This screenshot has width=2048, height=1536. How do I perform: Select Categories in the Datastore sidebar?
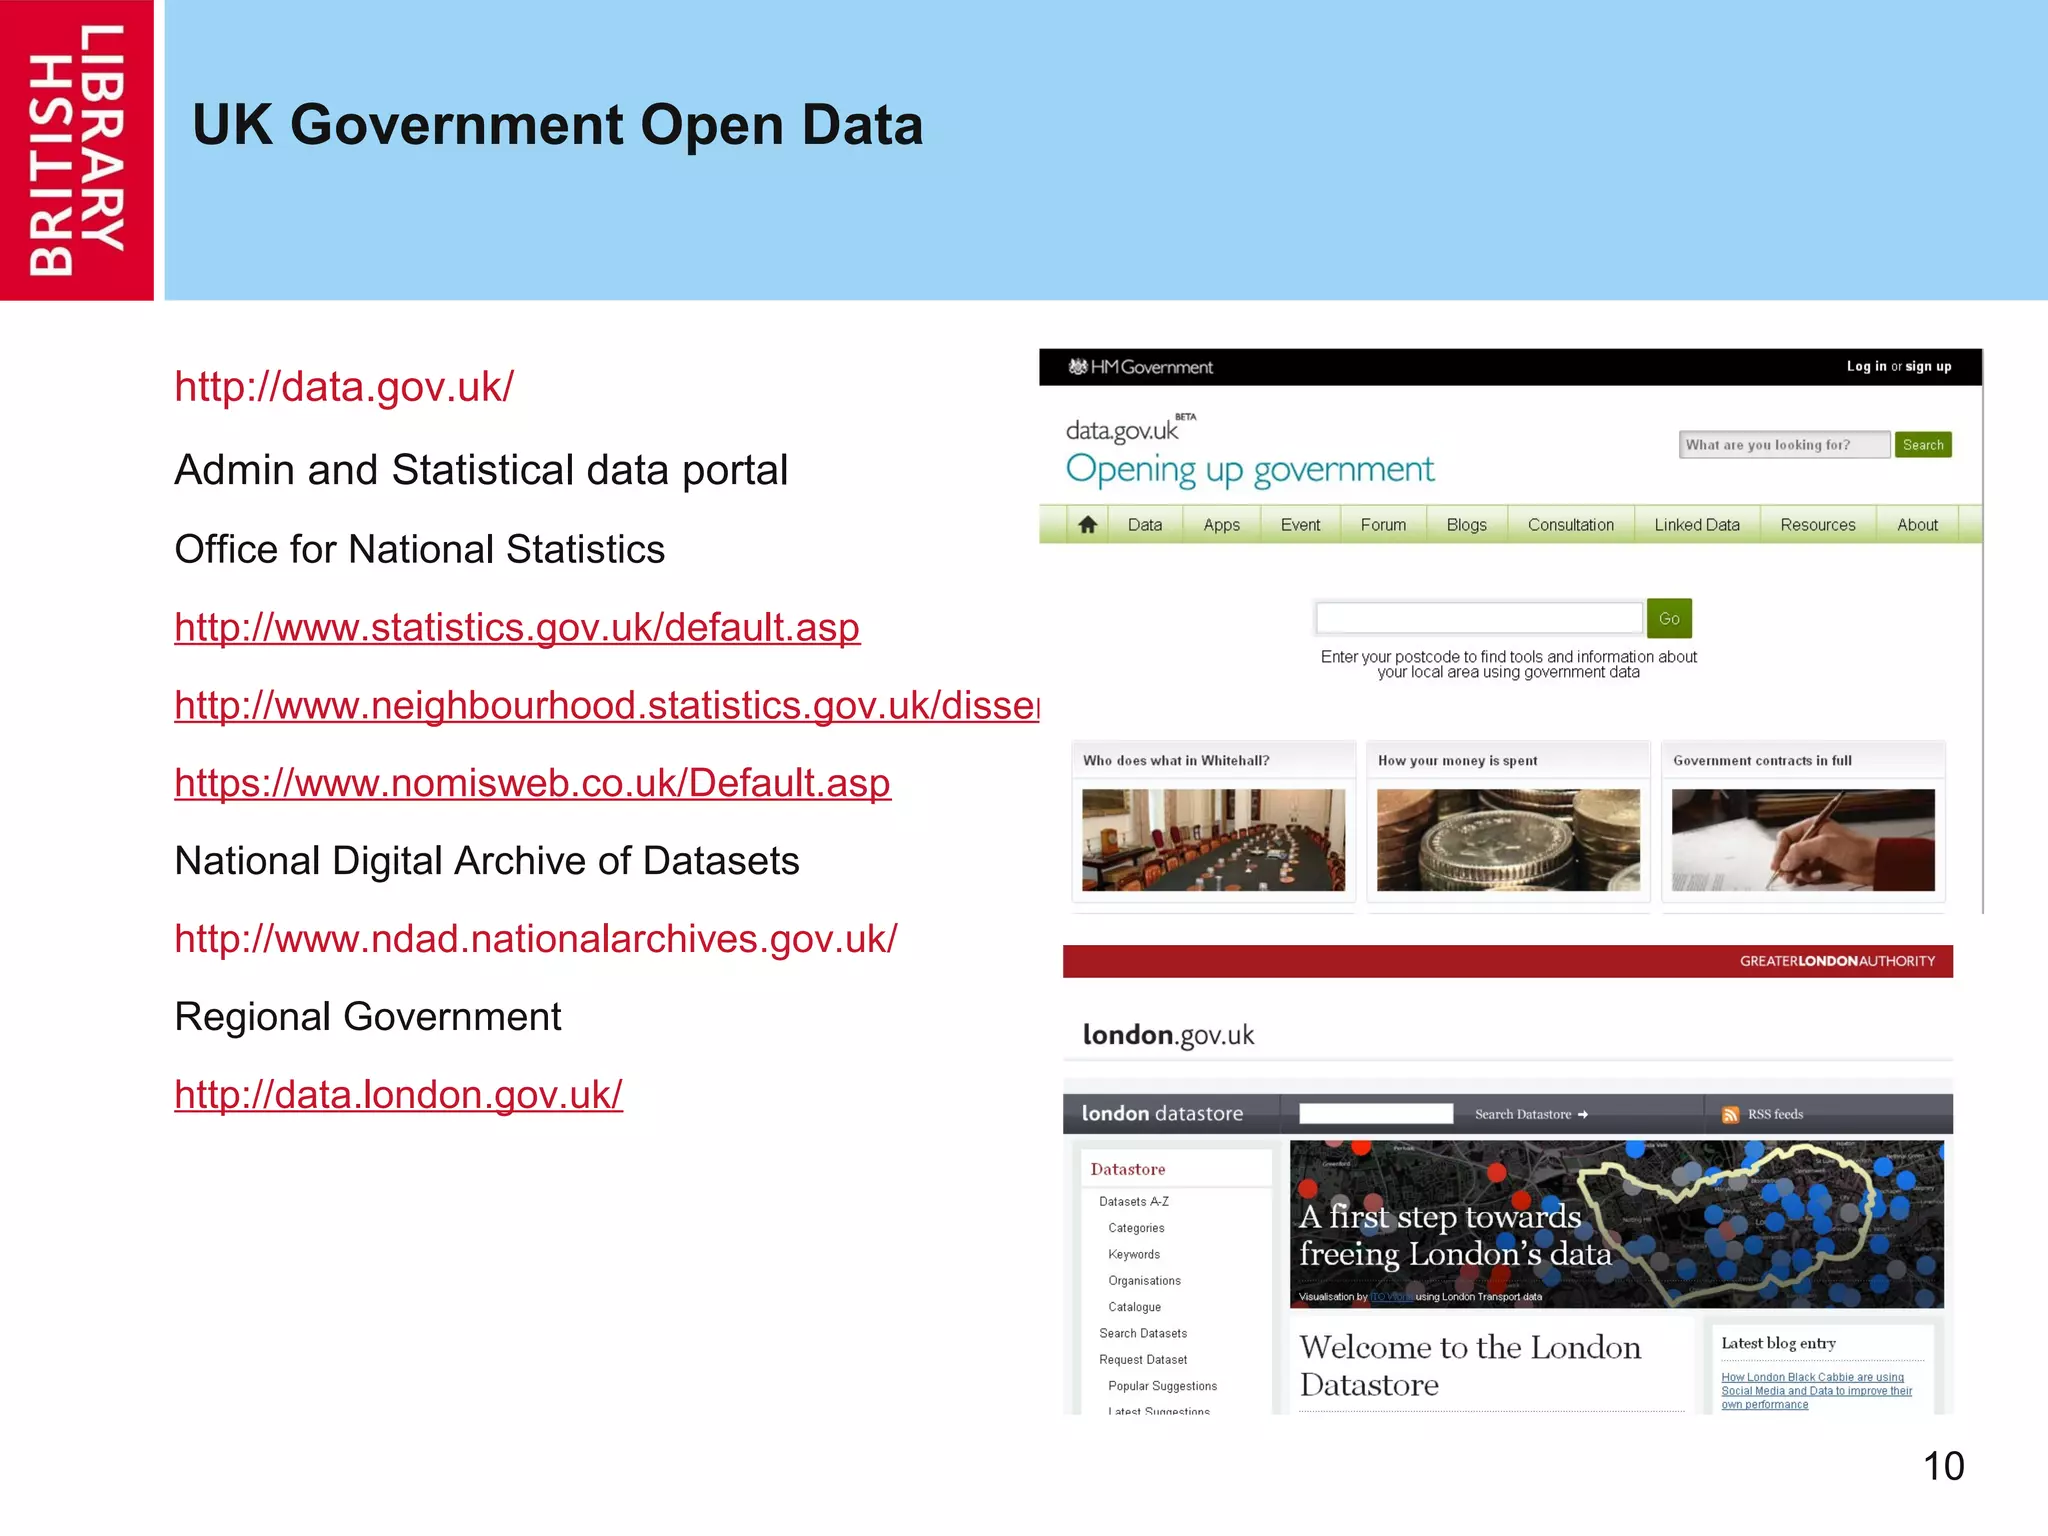pyautogui.click(x=1136, y=1228)
